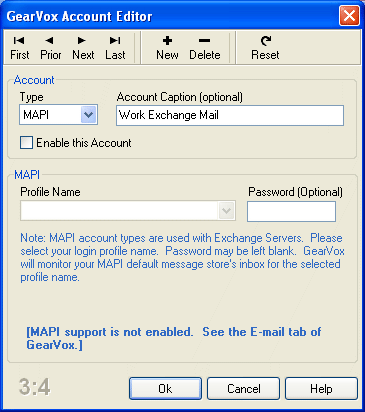Viewport: 365px width, 412px height.
Task: Go to the Prior account record
Action: point(50,48)
